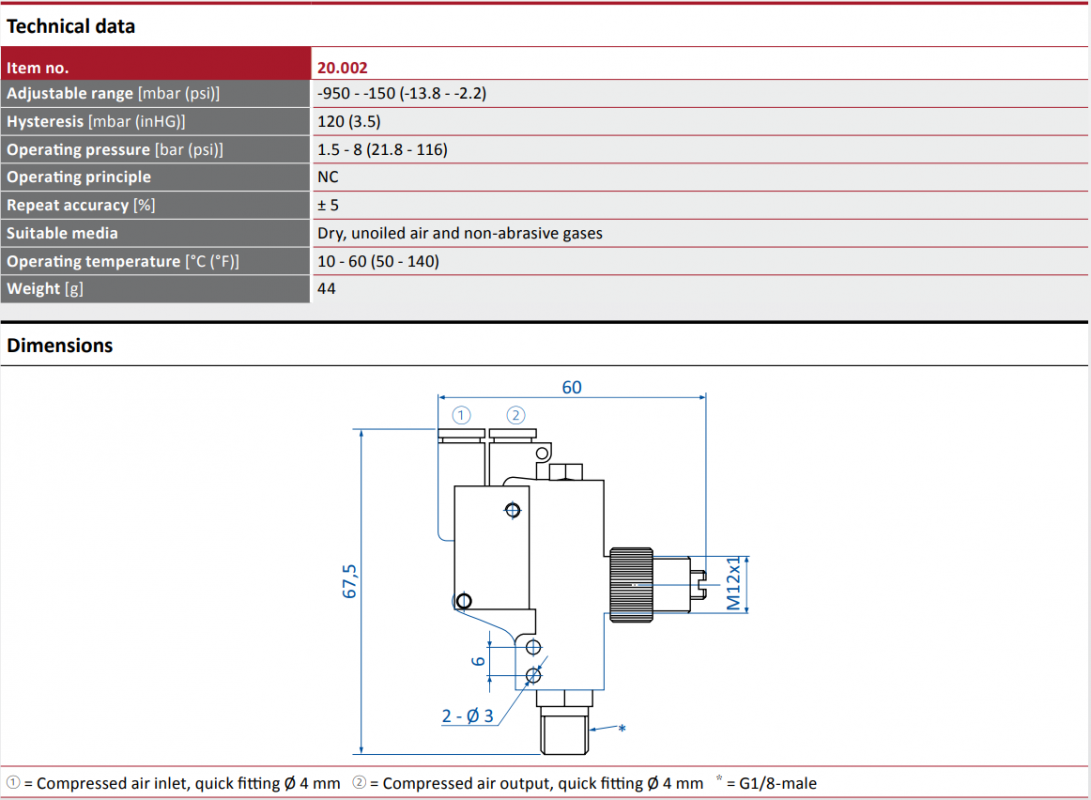Click the asterisk callout beside the bottom fitting
The height and width of the screenshot is (800, 1091).
pos(622,728)
